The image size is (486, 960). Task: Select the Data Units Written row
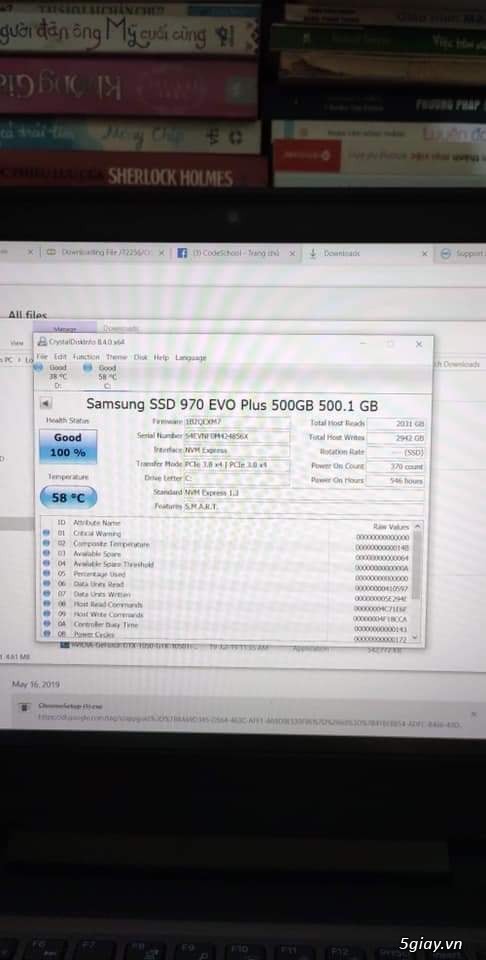[x=226, y=594]
